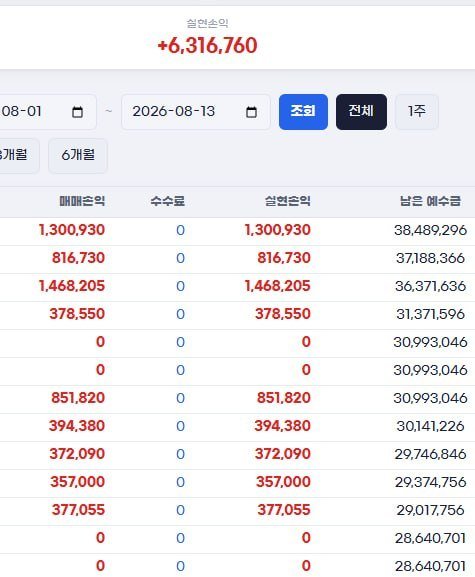Click the total realized profit +6,316,760
Image resolution: width=475 pixels, height=577 pixels.
[207, 46]
